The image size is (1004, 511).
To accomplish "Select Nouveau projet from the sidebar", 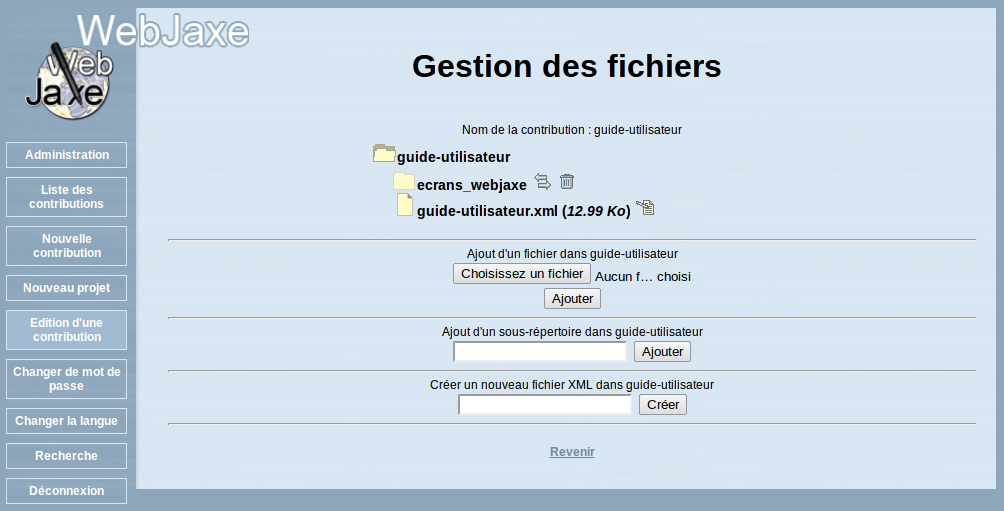I will pyautogui.click(x=67, y=288).
